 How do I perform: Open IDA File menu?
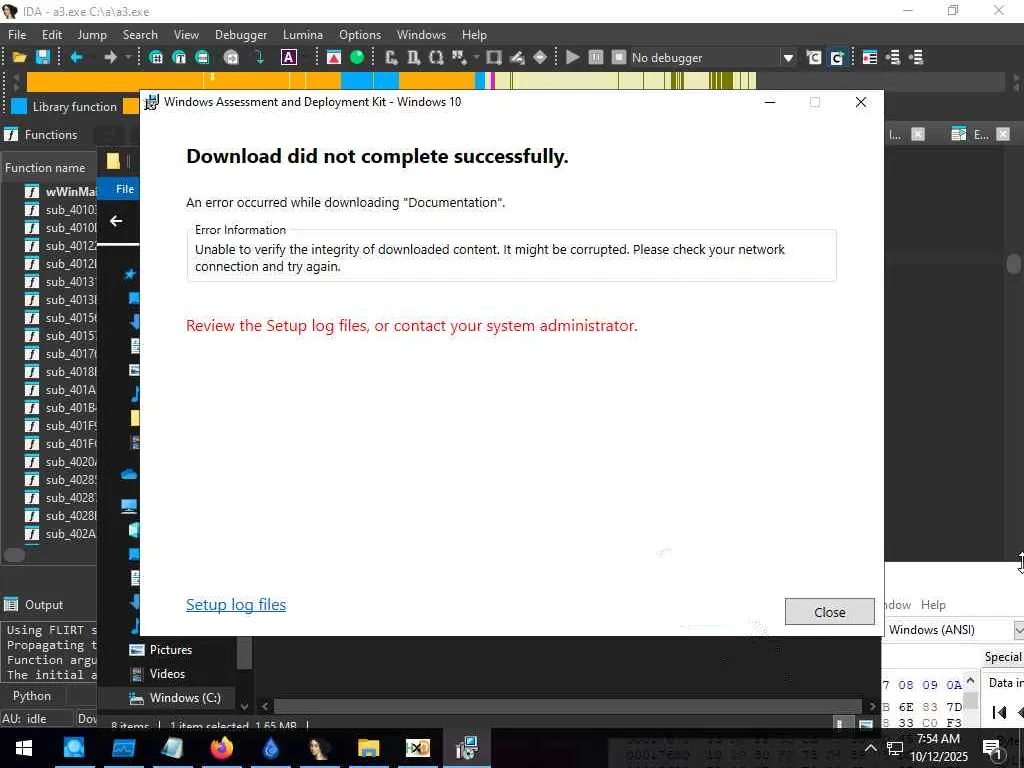(x=17, y=35)
